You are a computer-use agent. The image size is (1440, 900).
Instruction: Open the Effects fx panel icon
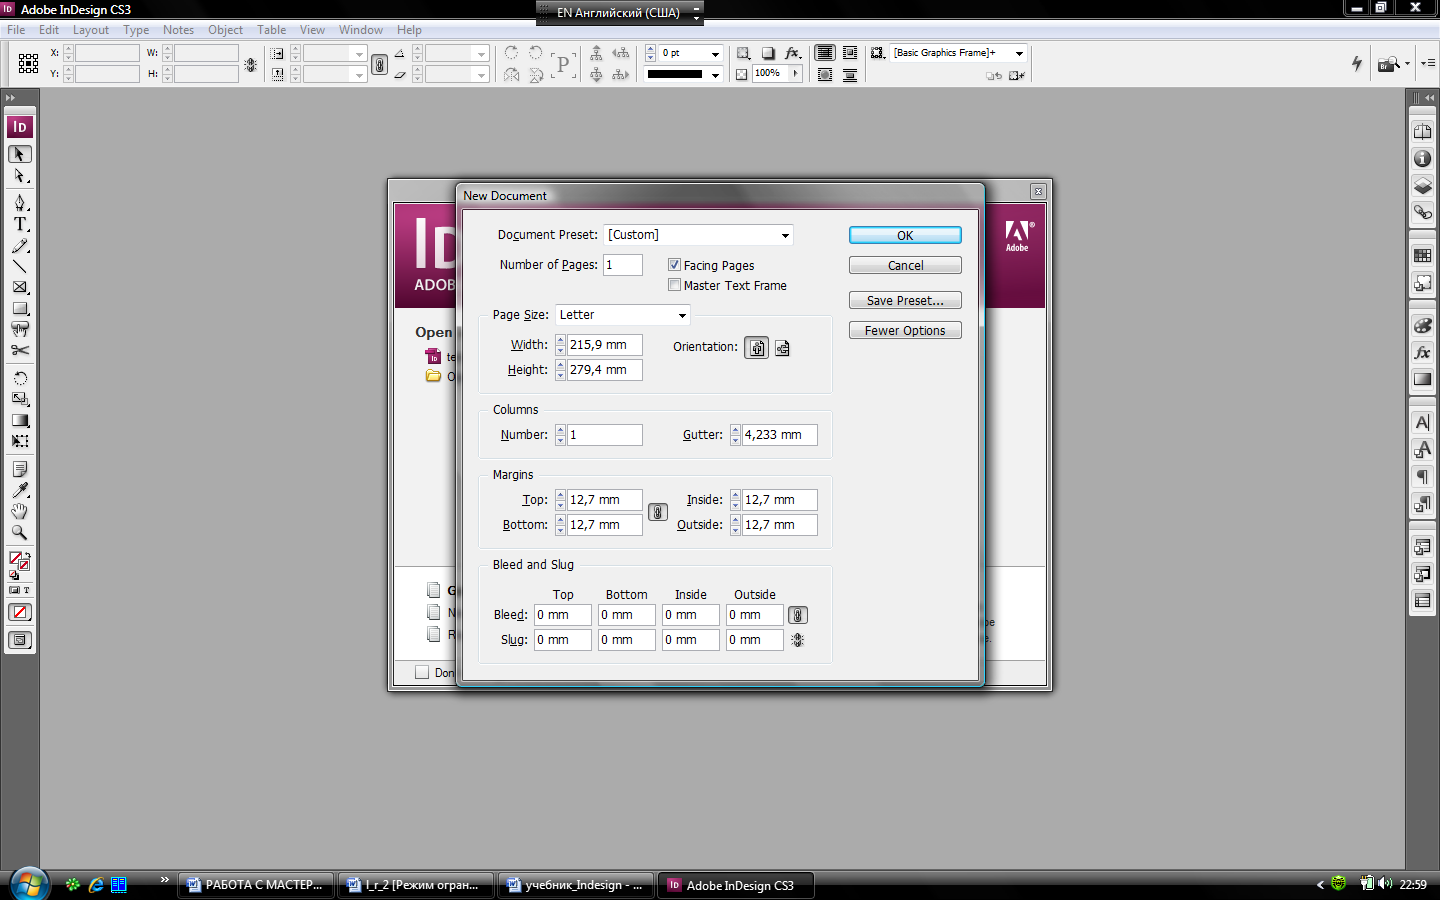pyautogui.click(x=1422, y=353)
